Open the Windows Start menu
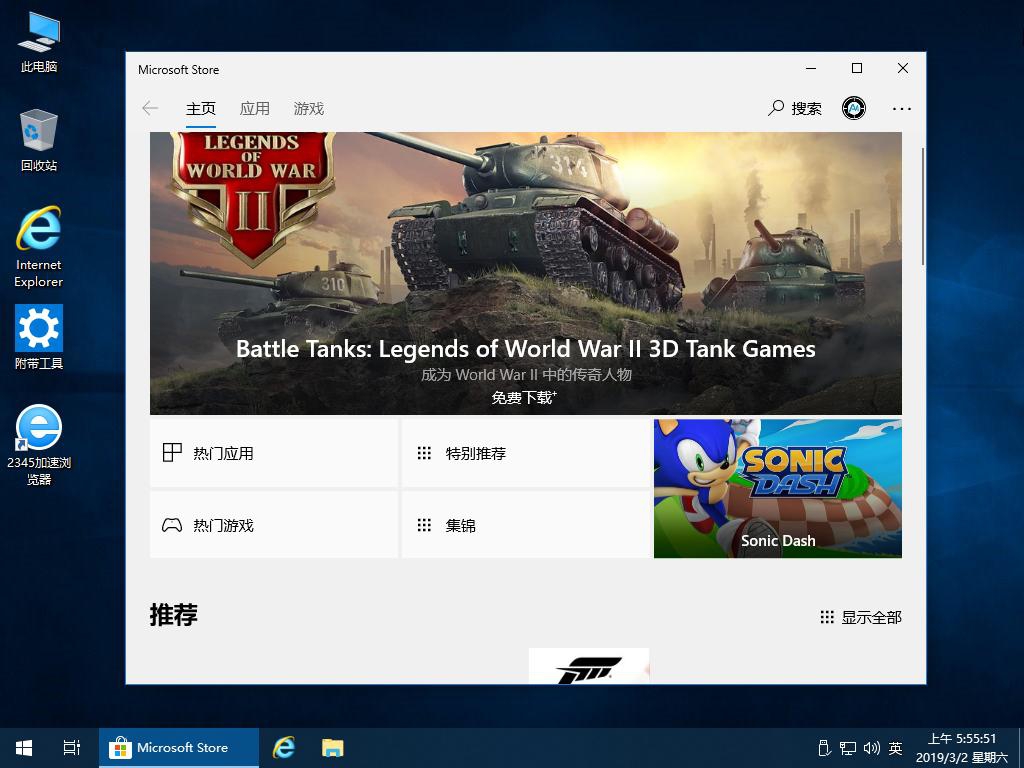Image resolution: width=1024 pixels, height=768 pixels. click(x=24, y=748)
